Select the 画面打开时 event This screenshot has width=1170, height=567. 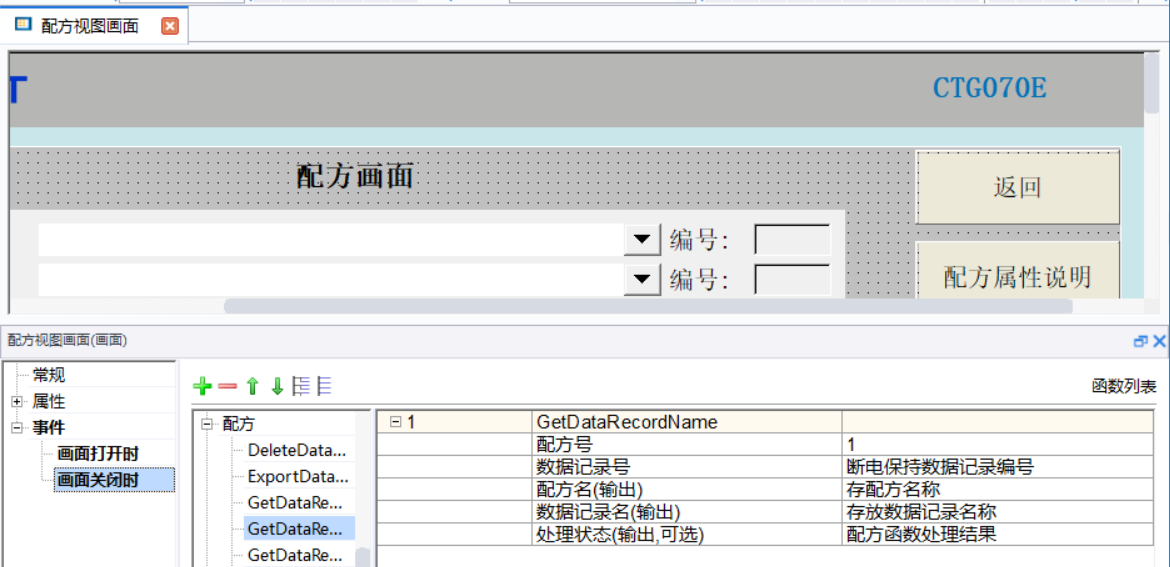[98, 454]
